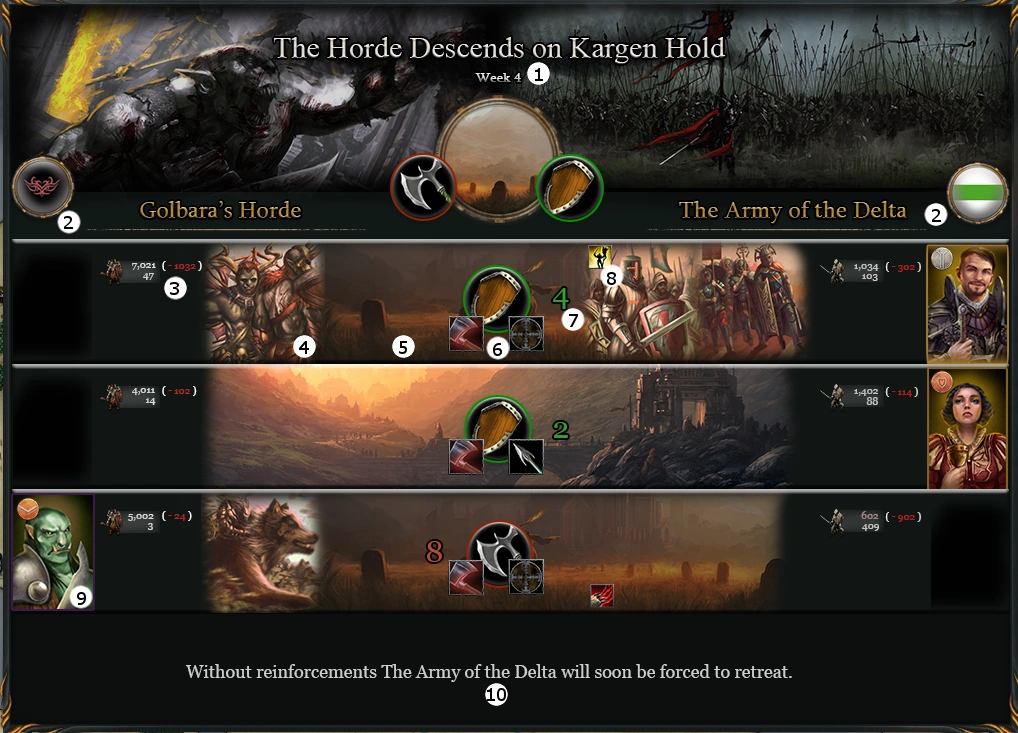Click the 7,021 troop count on left
The width and height of the screenshot is (1018, 733).
(143, 266)
